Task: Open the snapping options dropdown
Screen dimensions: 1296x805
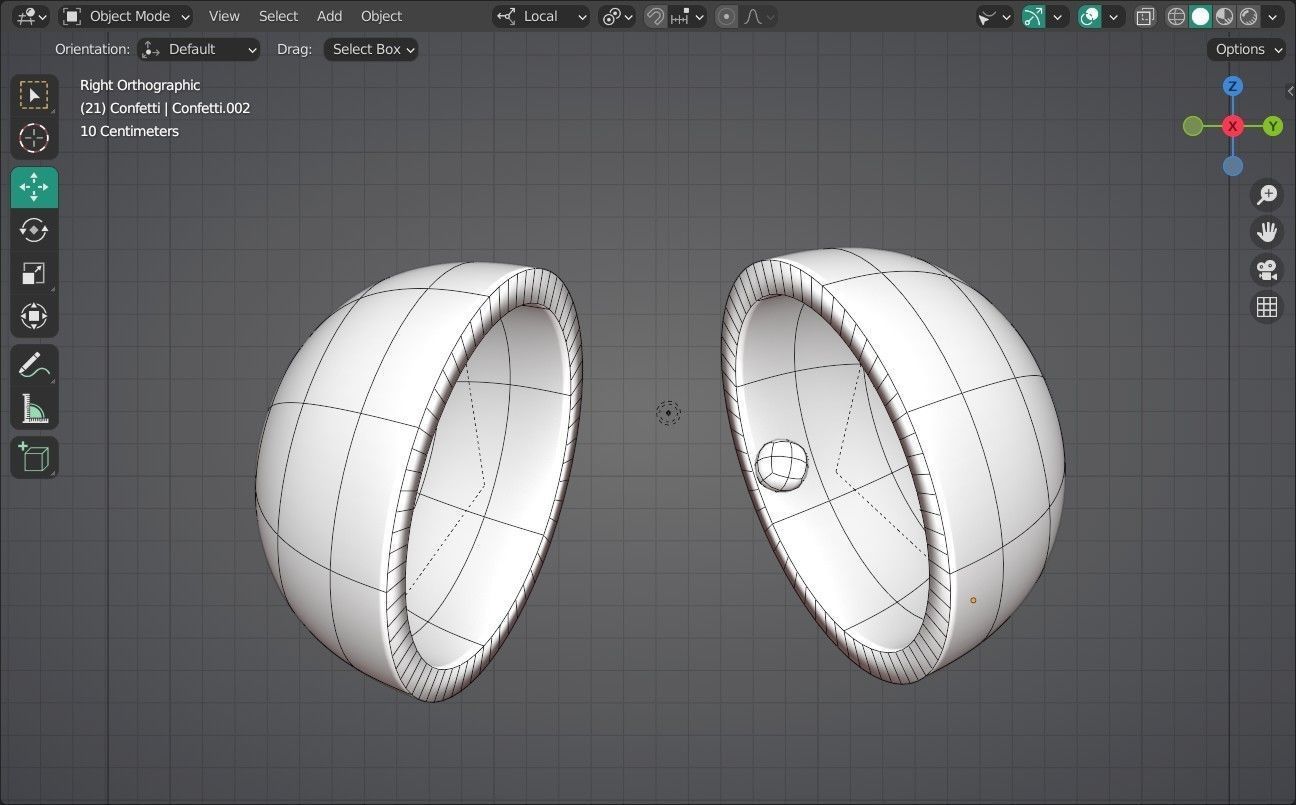Action: pyautogui.click(x=687, y=16)
